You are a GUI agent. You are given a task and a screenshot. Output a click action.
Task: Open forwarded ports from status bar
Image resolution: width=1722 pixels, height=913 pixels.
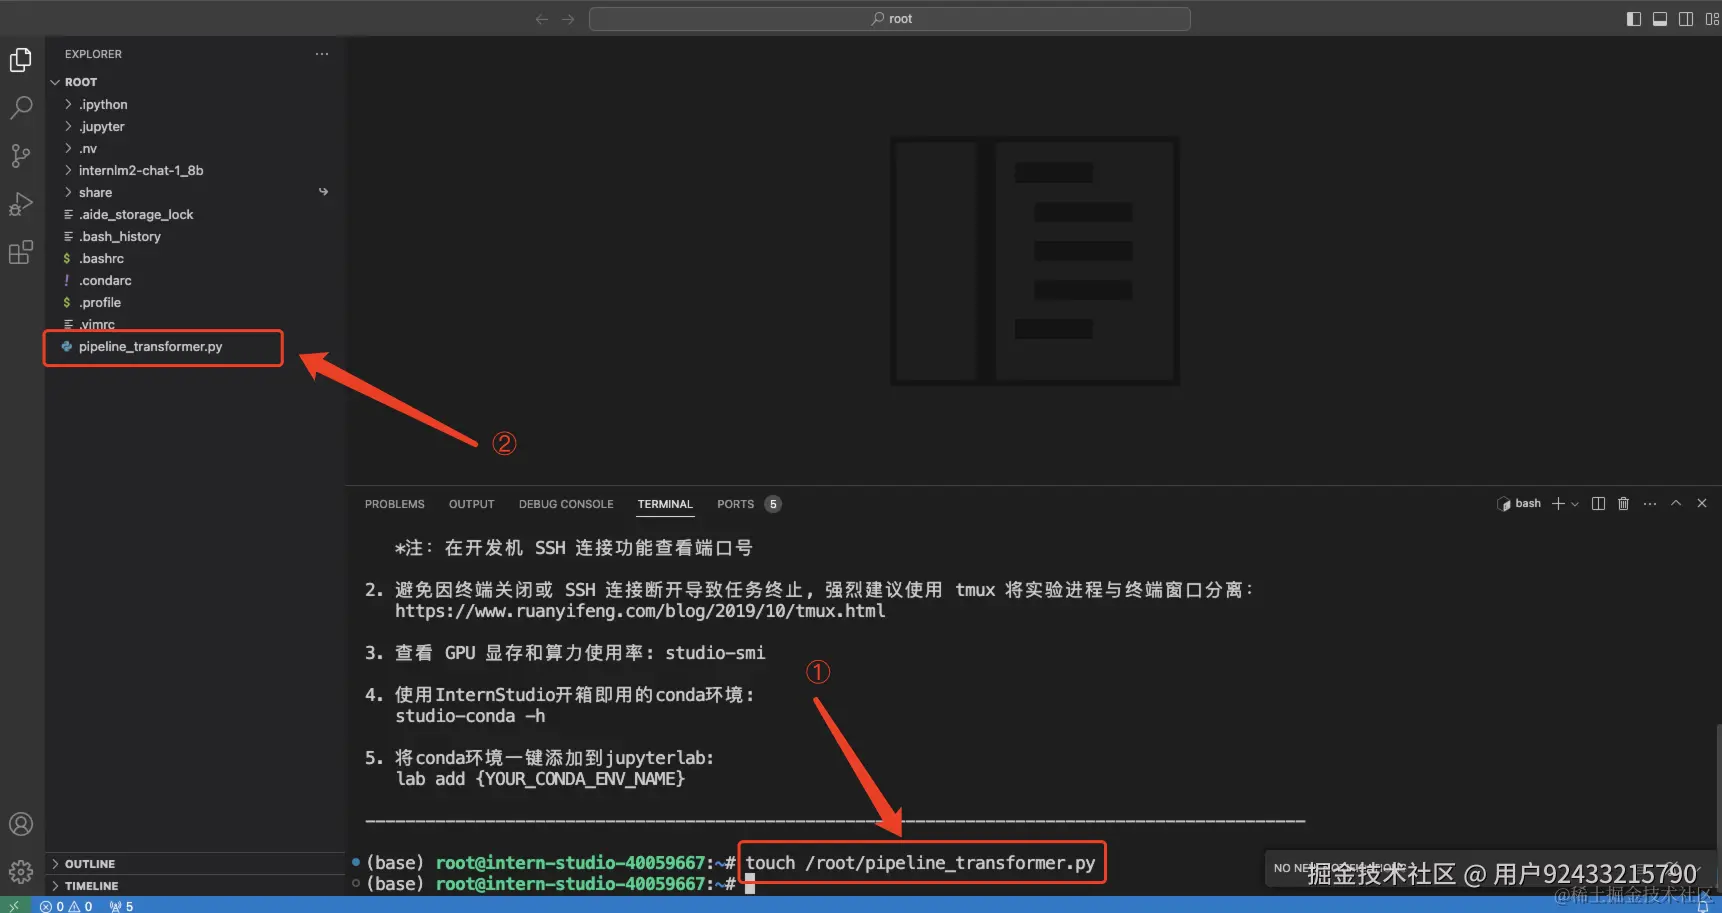coord(122,906)
